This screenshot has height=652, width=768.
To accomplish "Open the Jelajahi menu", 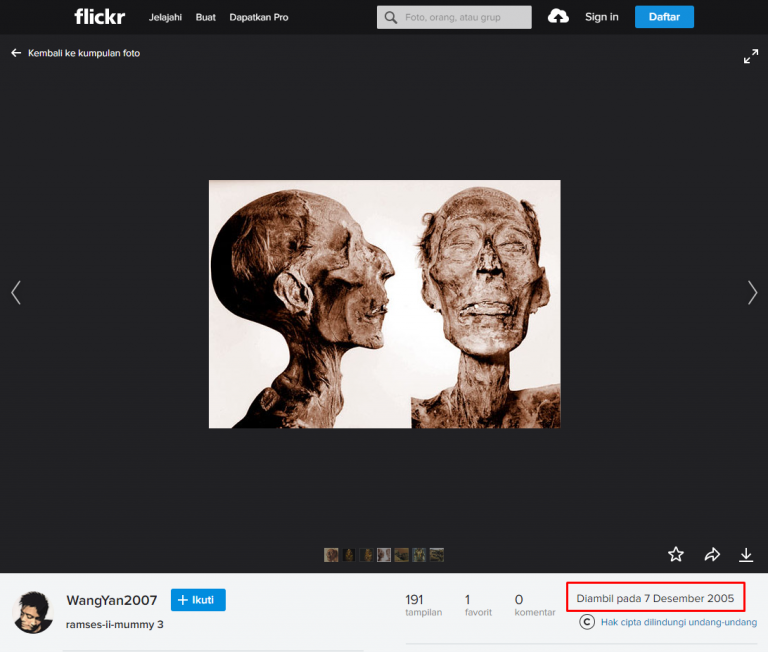I will (165, 17).
